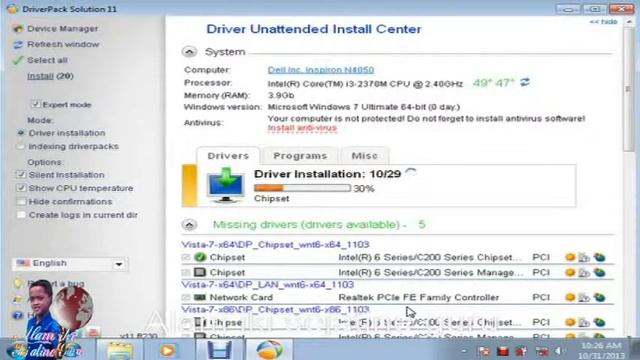640x360 pixels.
Task: Click the volume speaker tray icon
Action: tap(559, 351)
